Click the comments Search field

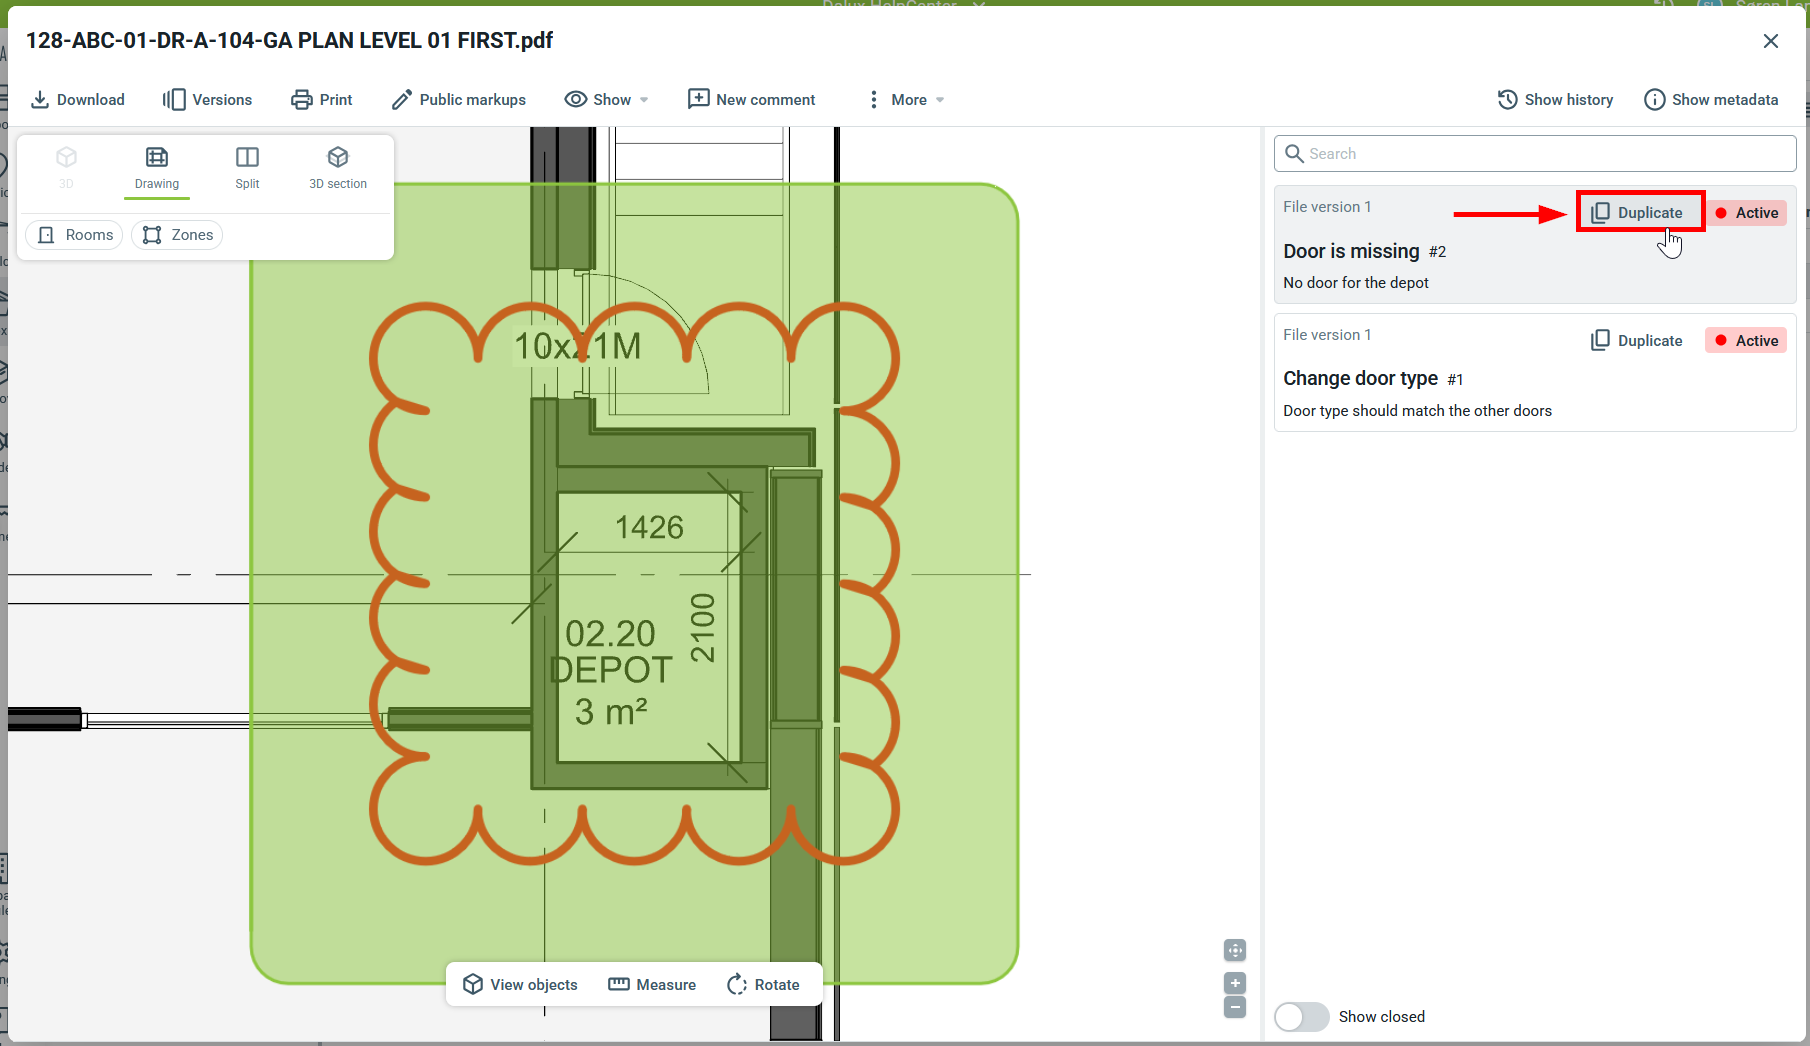click(1535, 154)
